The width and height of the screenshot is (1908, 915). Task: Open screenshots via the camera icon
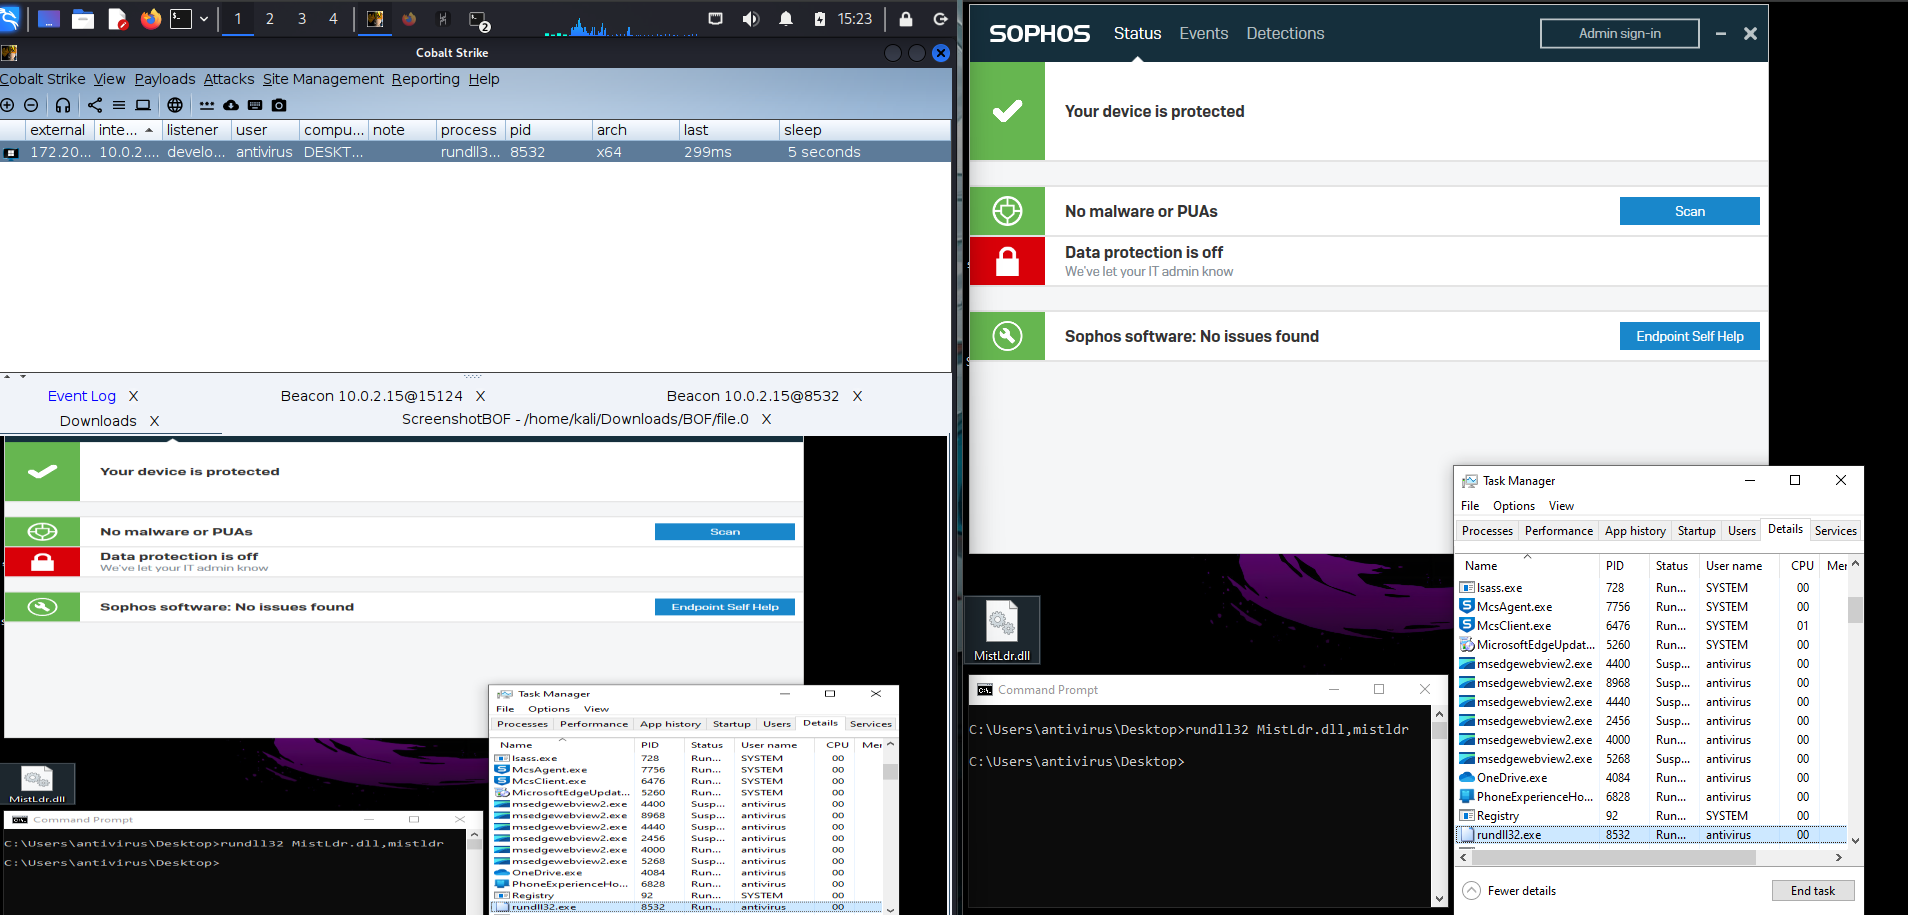click(x=279, y=105)
